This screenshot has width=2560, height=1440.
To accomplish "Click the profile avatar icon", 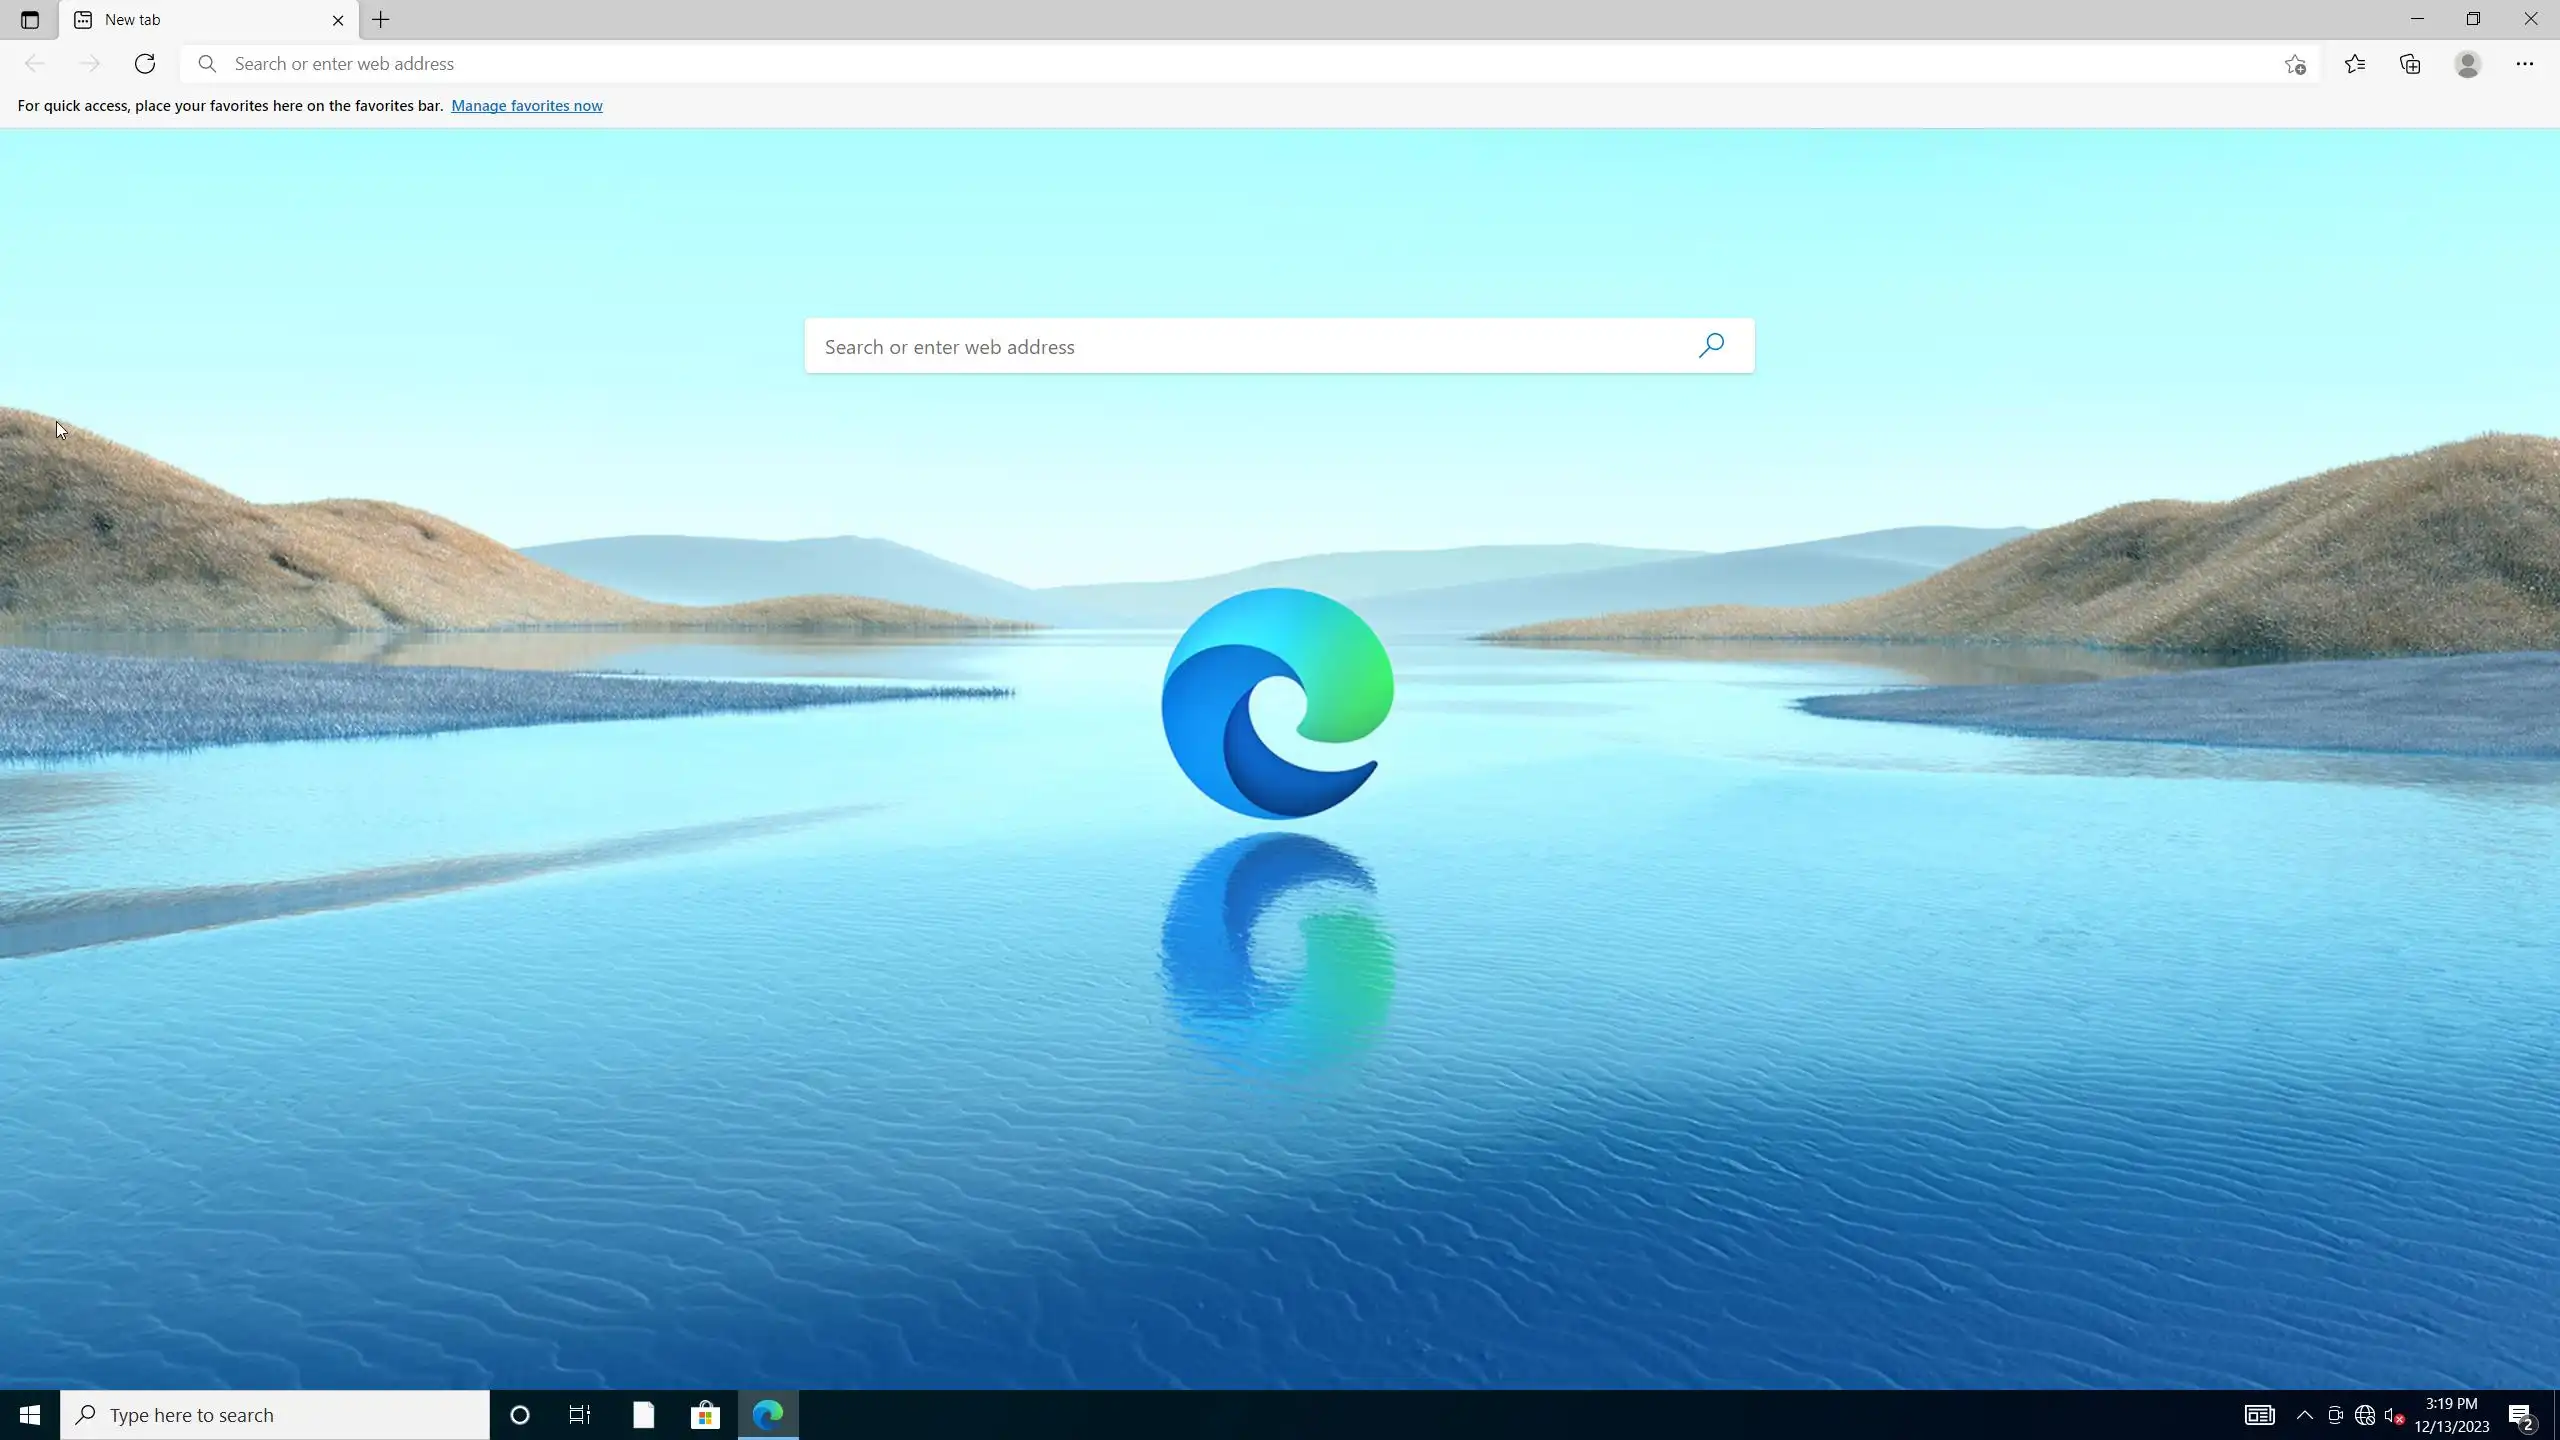I will tap(2467, 64).
